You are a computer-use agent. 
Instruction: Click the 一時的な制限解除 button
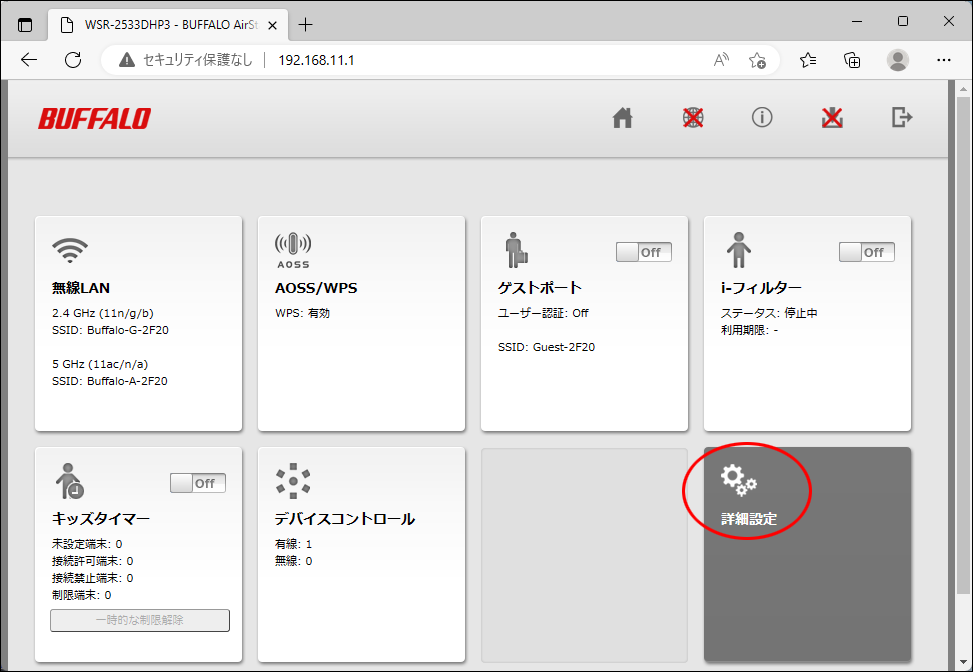click(x=140, y=620)
